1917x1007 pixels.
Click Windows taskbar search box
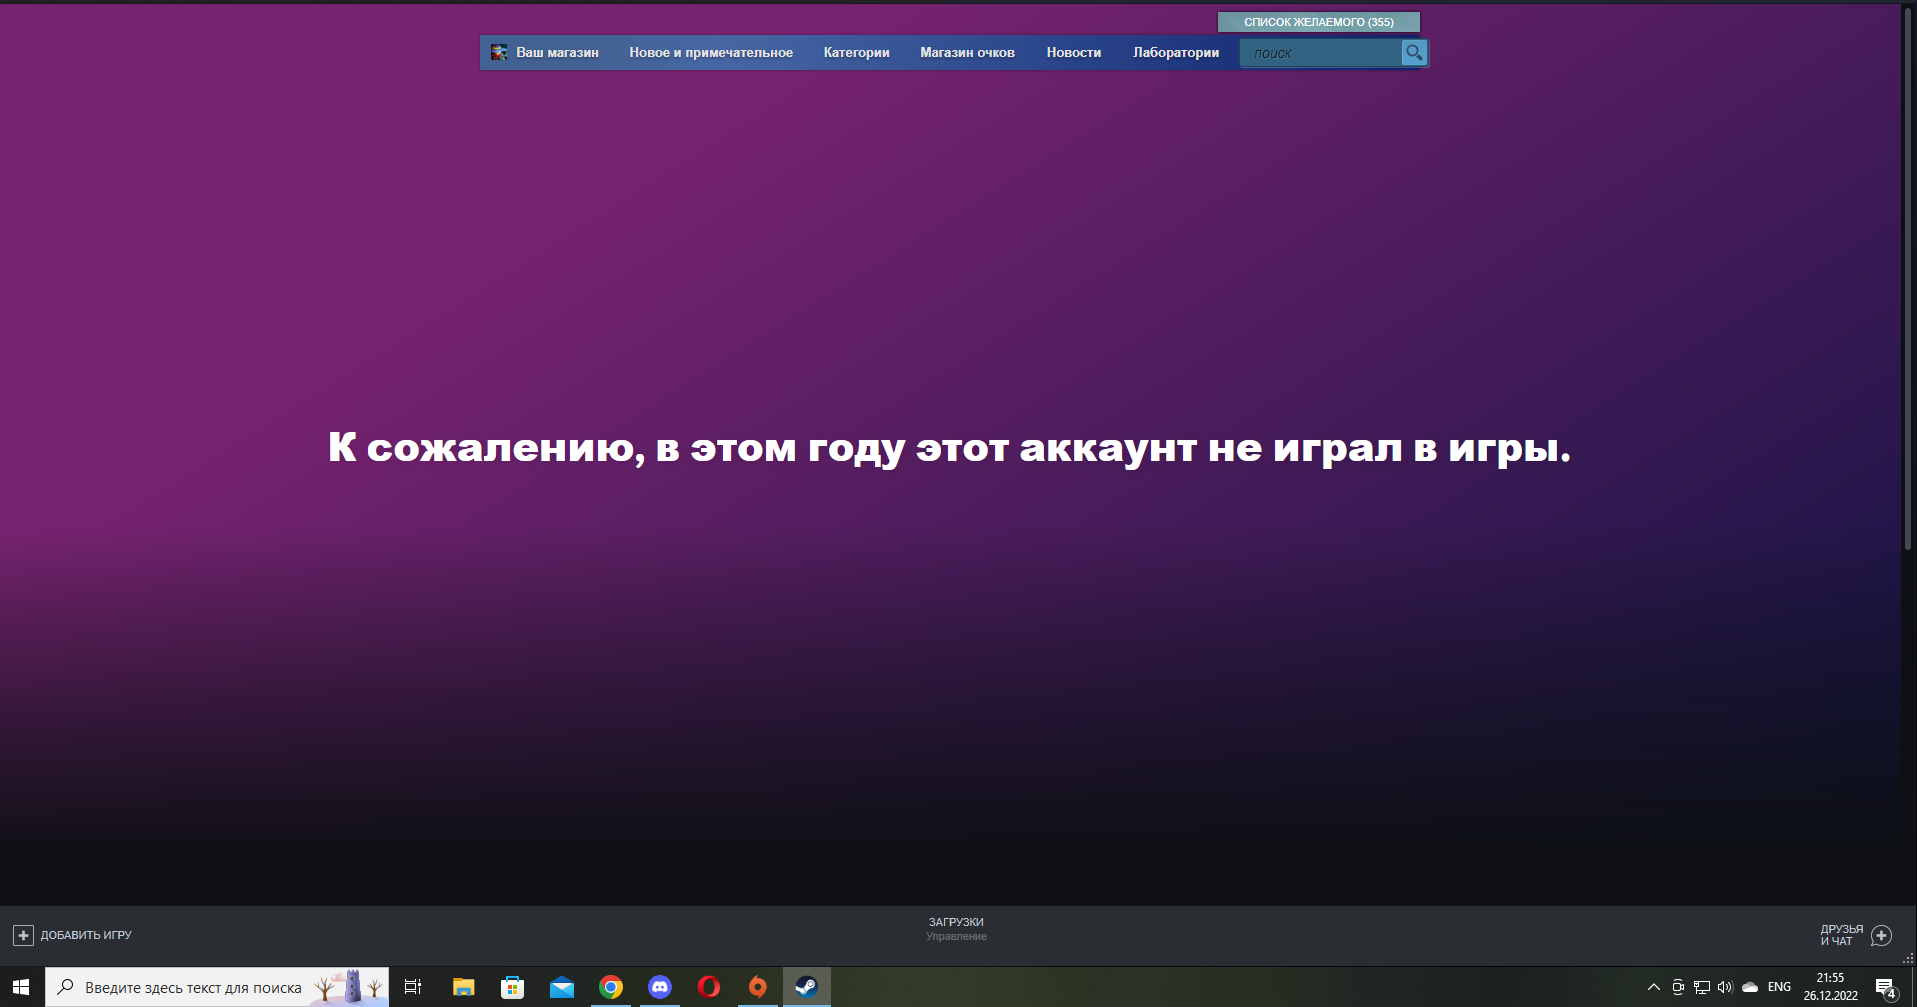[217, 987]
